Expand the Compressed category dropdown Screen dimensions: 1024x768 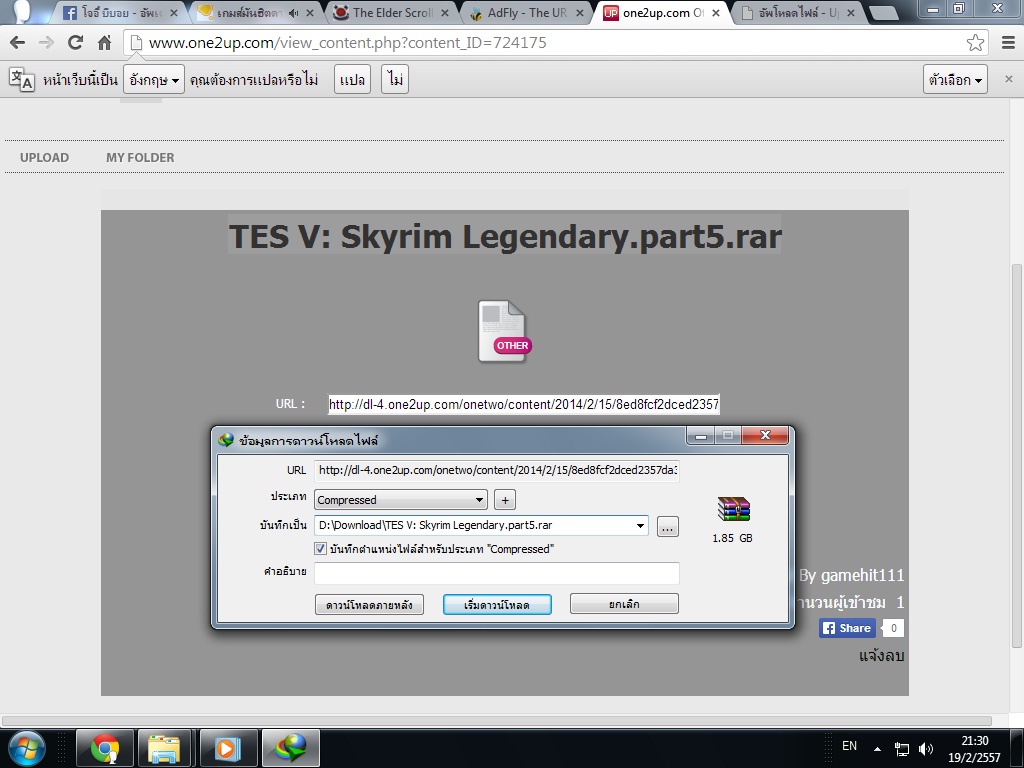(x=400, y=500)
